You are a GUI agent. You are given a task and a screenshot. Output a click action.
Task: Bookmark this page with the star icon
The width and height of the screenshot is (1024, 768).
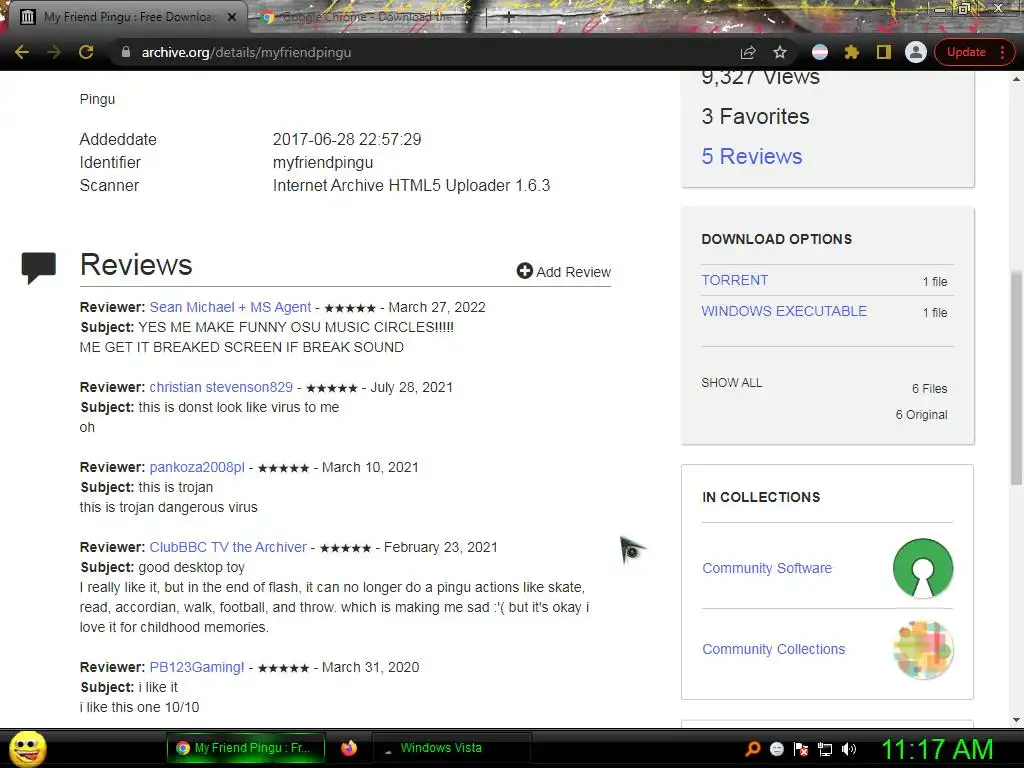780,52
